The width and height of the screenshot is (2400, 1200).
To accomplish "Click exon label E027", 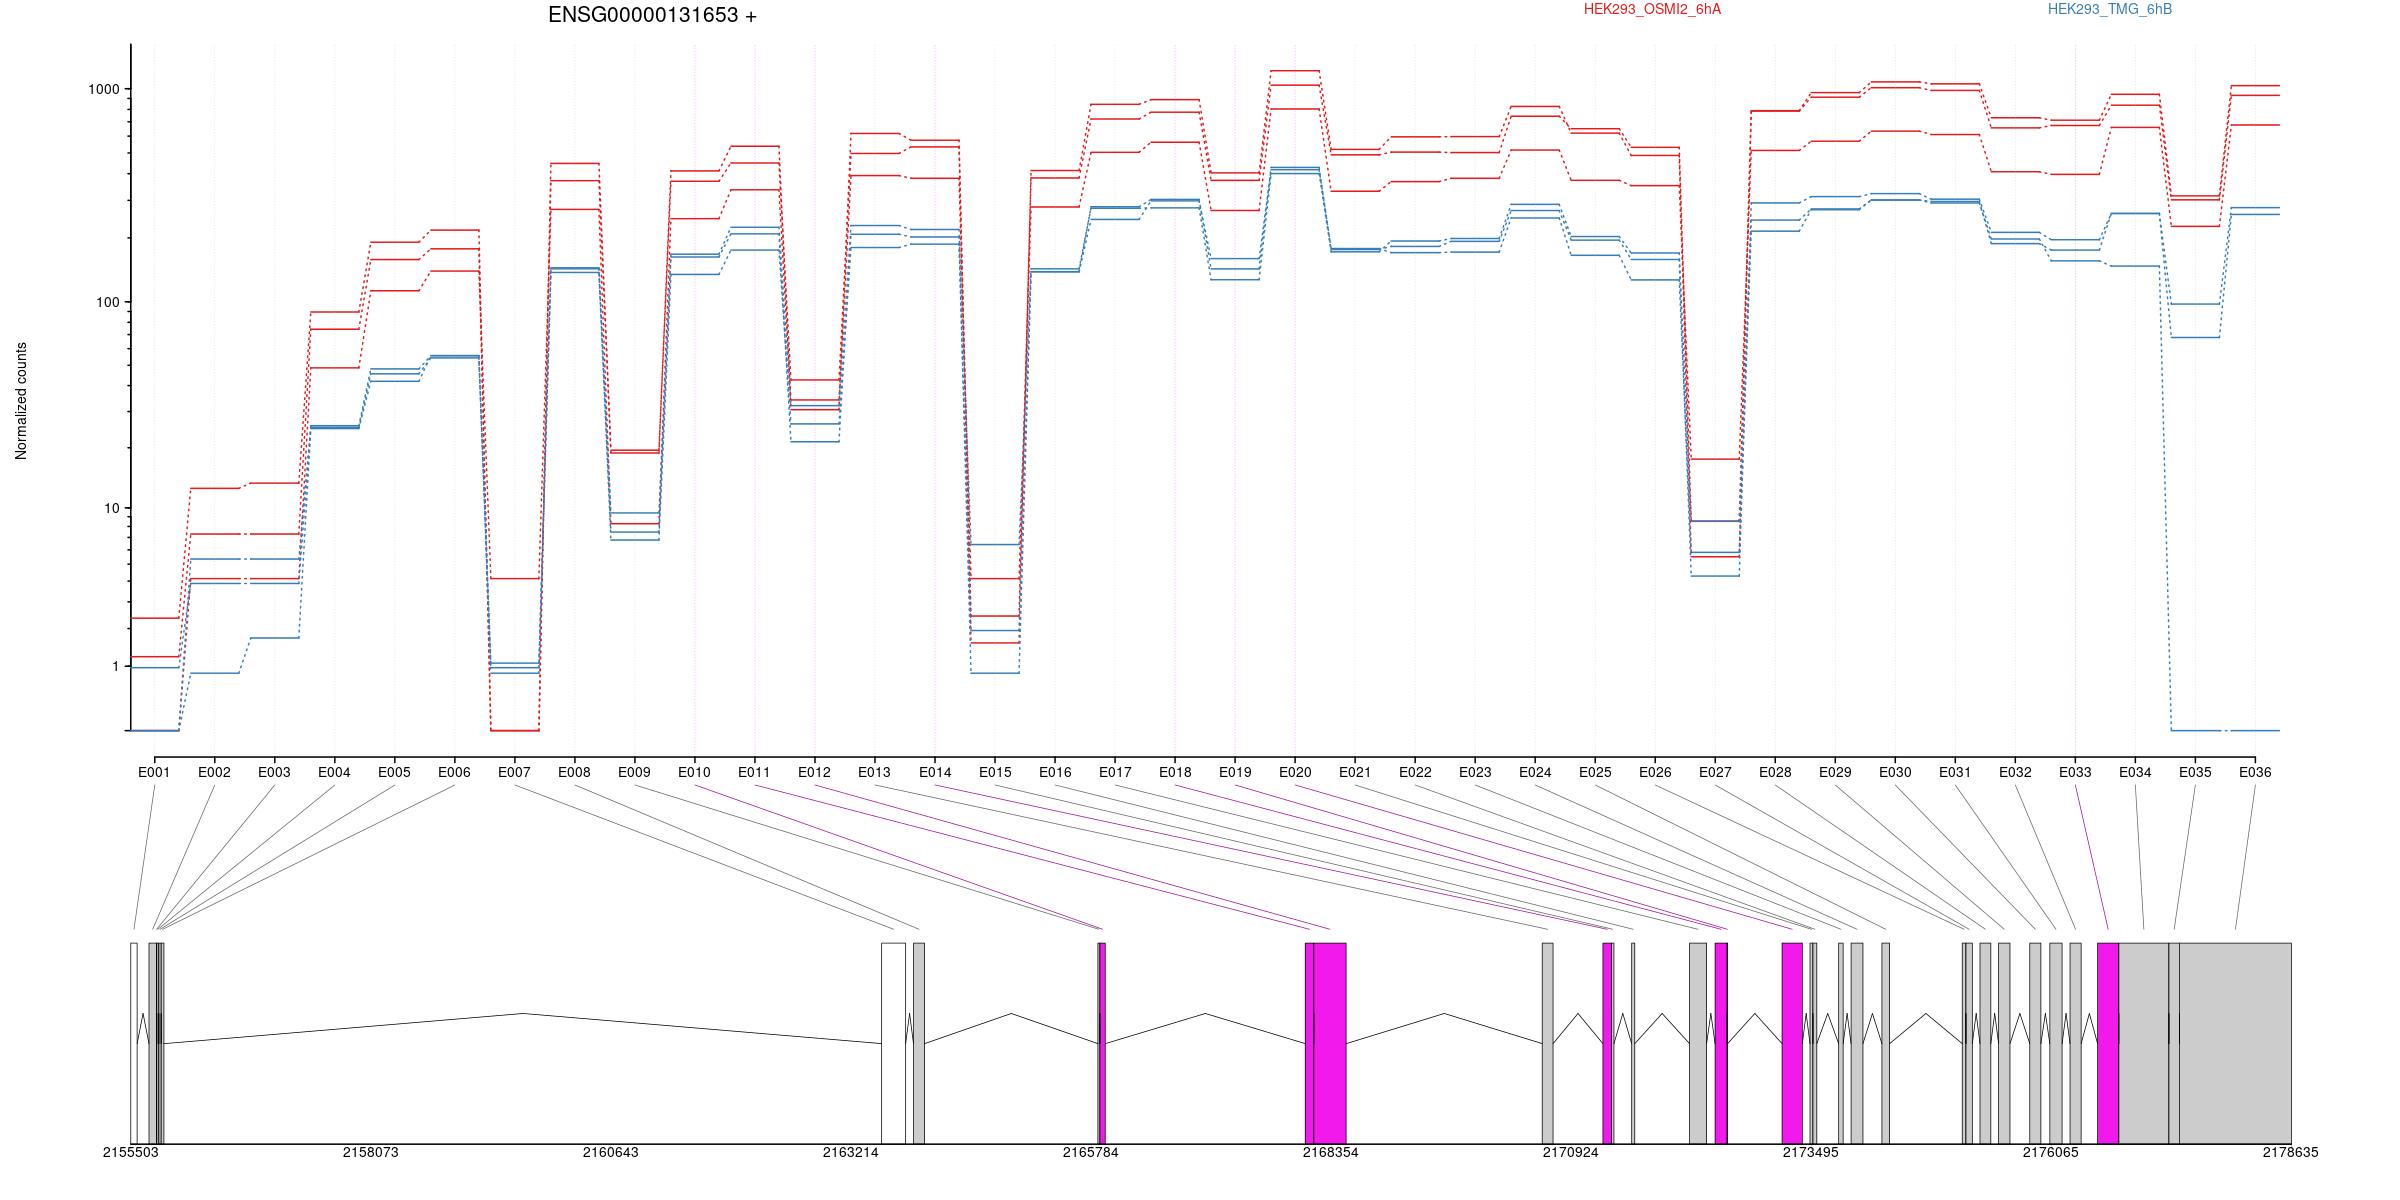I will point(1715,772).
